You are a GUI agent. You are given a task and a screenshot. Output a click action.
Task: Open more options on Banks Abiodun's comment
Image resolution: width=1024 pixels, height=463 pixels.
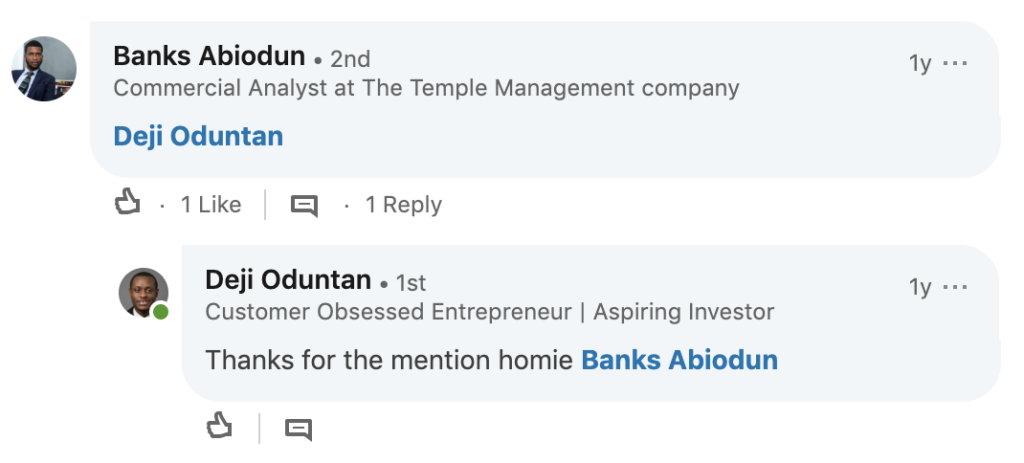[956, 63]
